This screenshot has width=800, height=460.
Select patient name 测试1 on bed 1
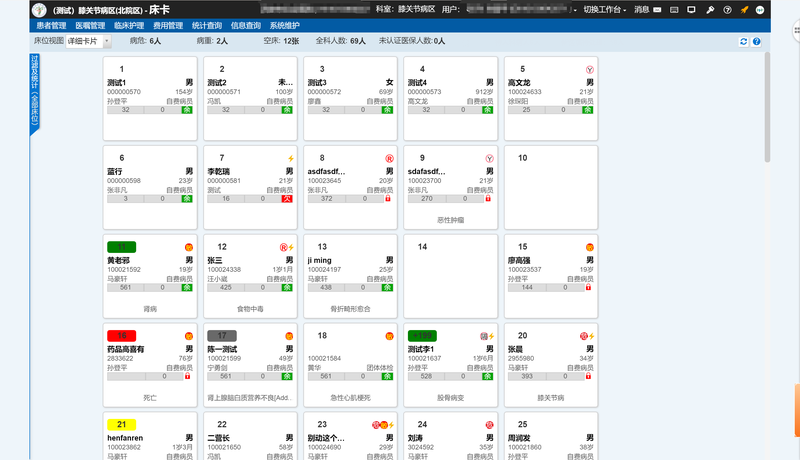[x=116, y=83]
